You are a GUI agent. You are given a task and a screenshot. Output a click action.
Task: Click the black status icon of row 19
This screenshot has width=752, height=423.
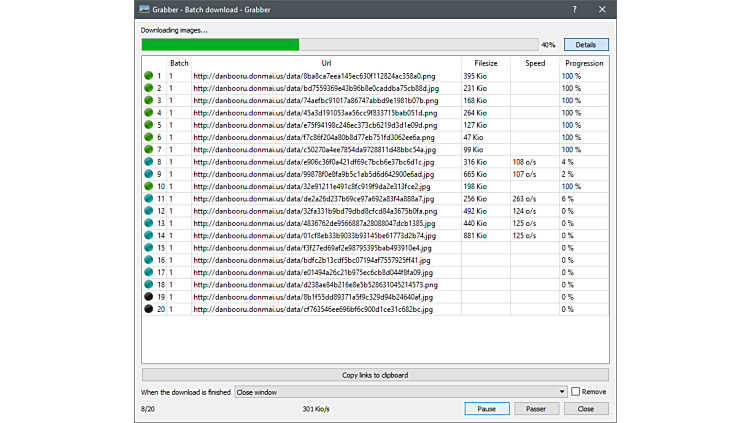click(x=148, y=297)
